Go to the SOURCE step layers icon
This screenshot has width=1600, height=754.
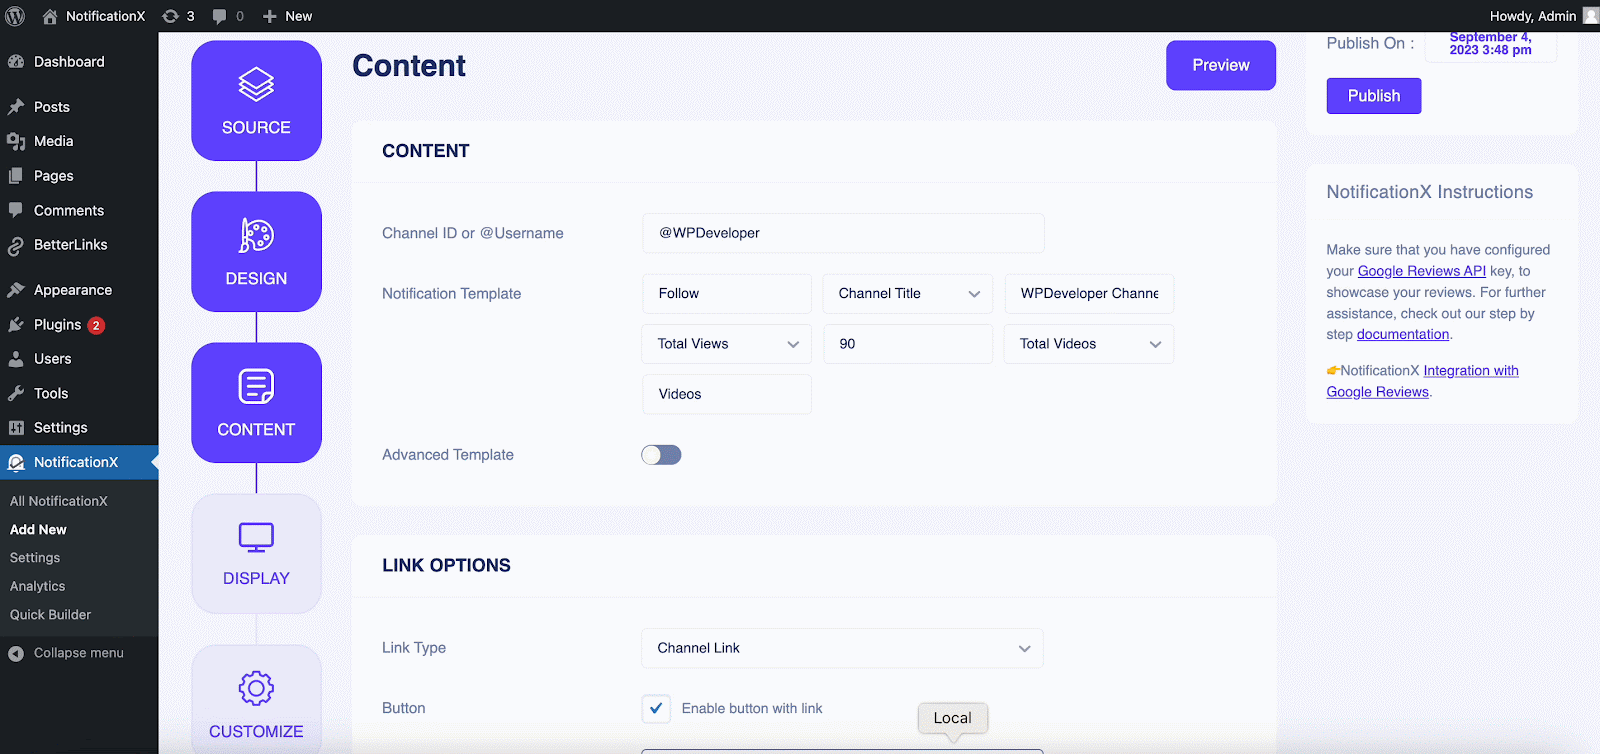click(x=256, y=85)
